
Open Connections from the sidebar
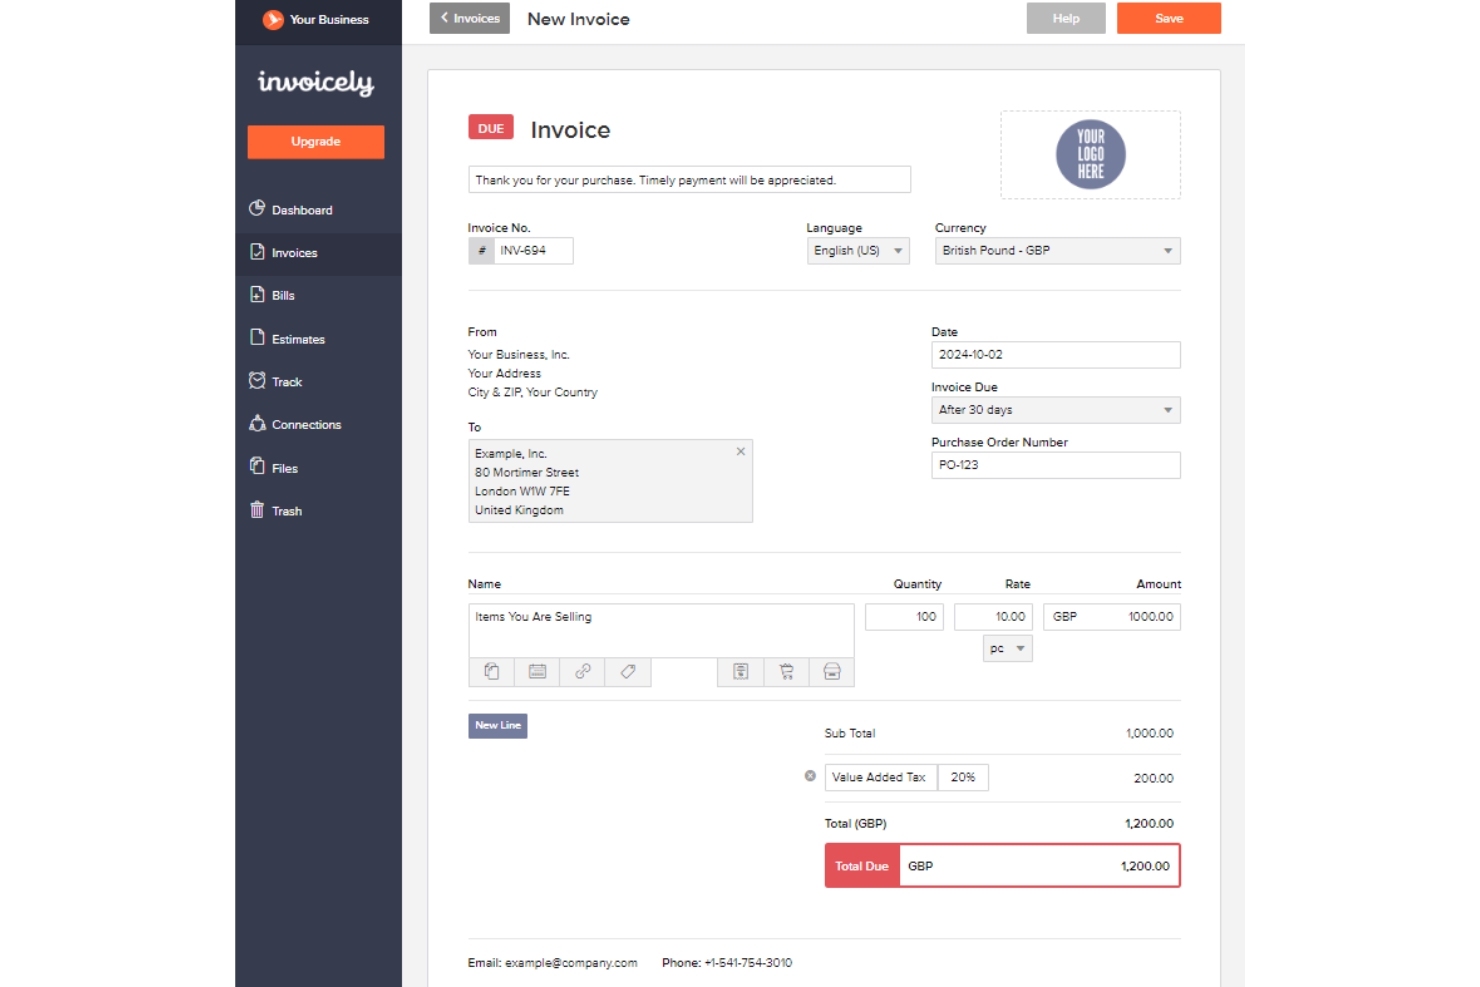[x=305, y=424]
